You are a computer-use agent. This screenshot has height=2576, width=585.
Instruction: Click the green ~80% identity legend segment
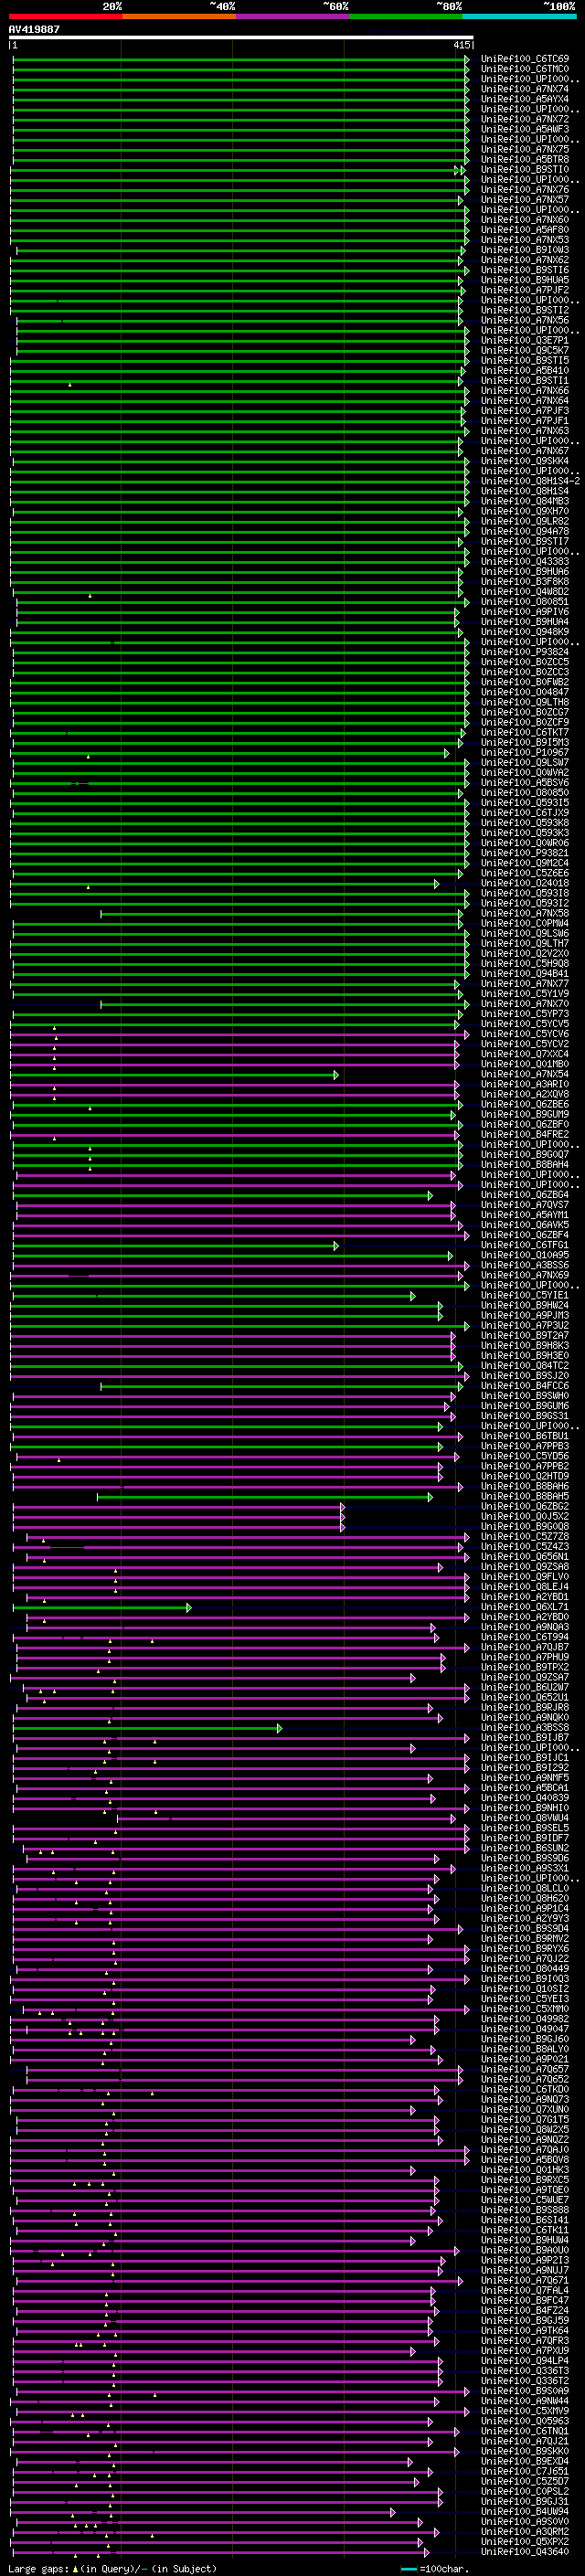click(x=406, y=16)
